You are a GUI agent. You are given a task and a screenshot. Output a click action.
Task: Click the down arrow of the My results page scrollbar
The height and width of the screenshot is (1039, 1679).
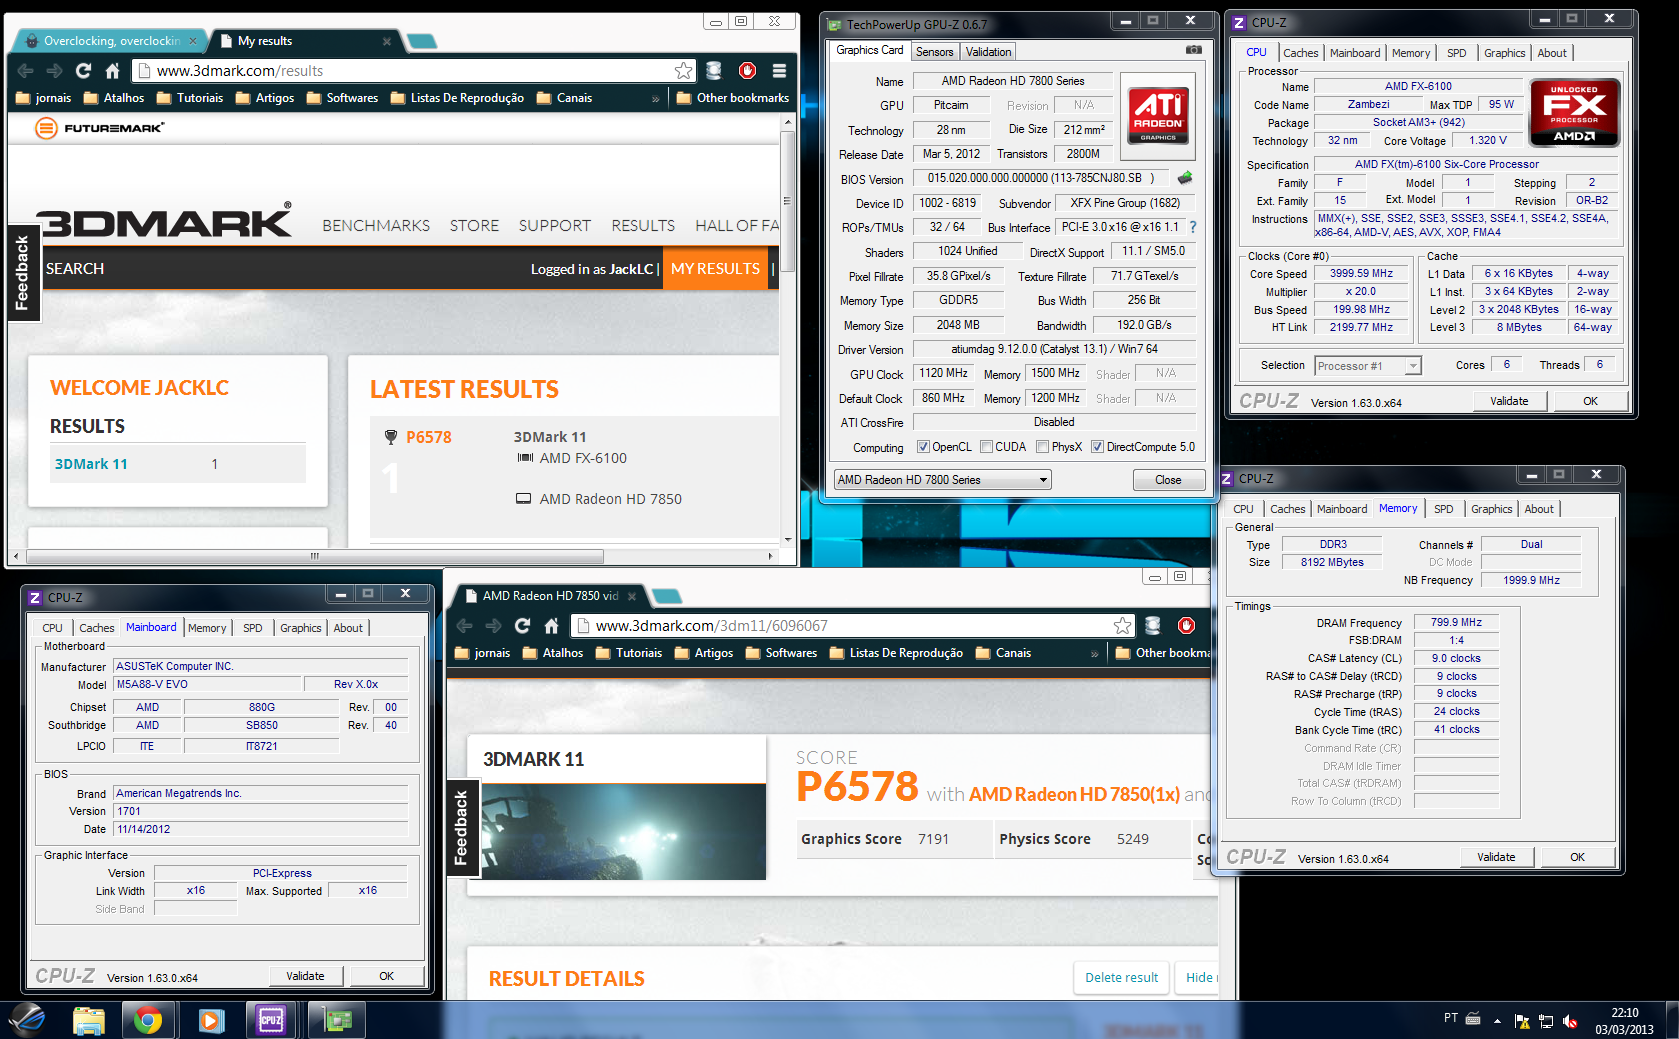(x=787, y=539)
